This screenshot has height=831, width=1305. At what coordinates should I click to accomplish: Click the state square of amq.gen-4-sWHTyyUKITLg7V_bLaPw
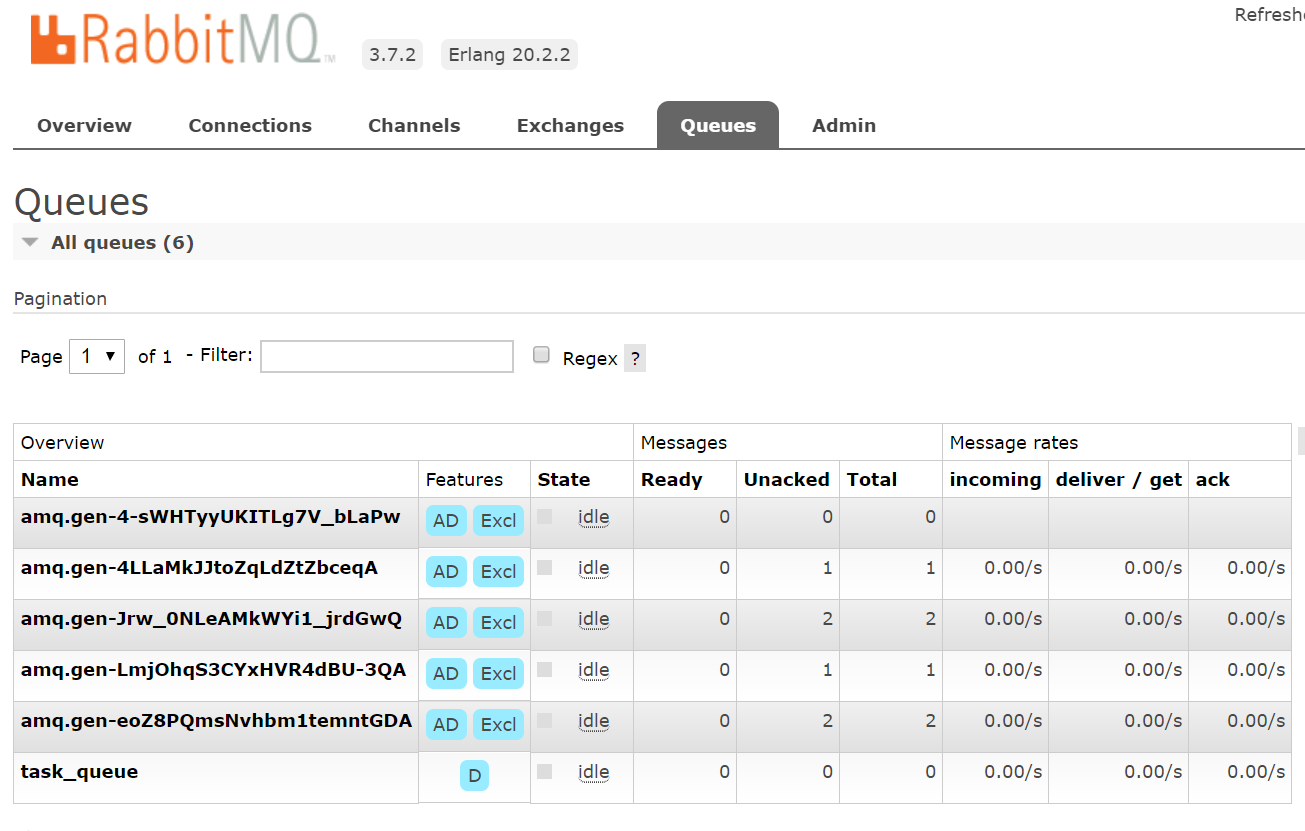[545, 516]
